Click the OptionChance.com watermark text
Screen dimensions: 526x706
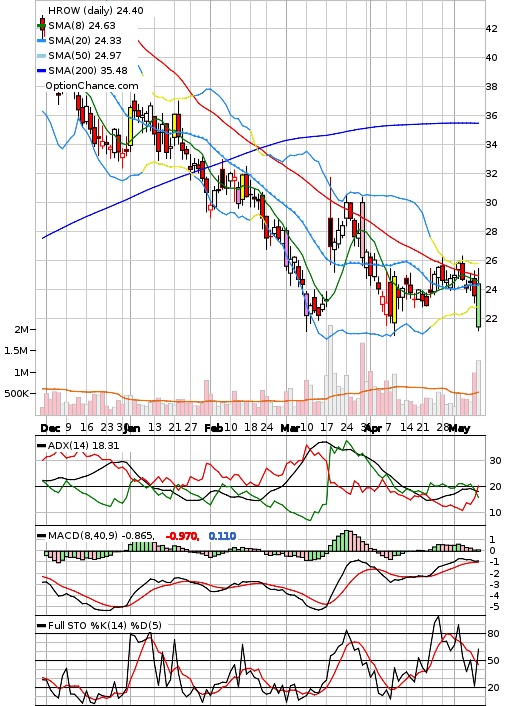[x=92, y=86]
